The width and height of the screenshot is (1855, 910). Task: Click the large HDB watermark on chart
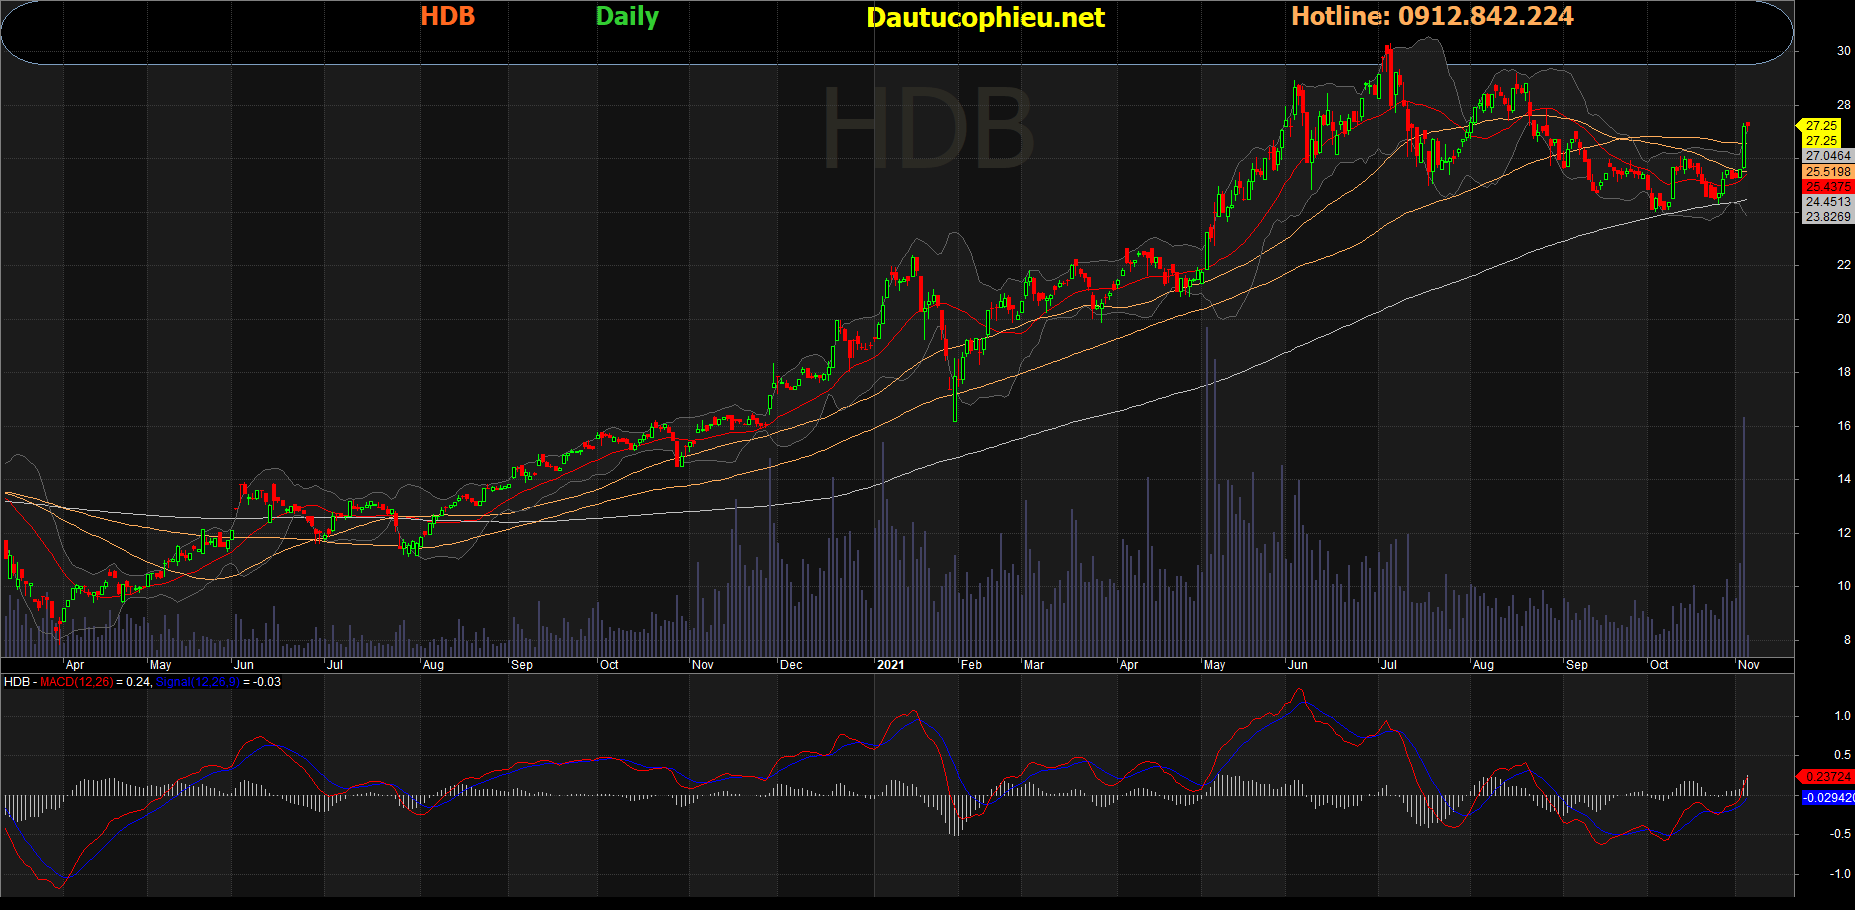[x=927, y=130]
